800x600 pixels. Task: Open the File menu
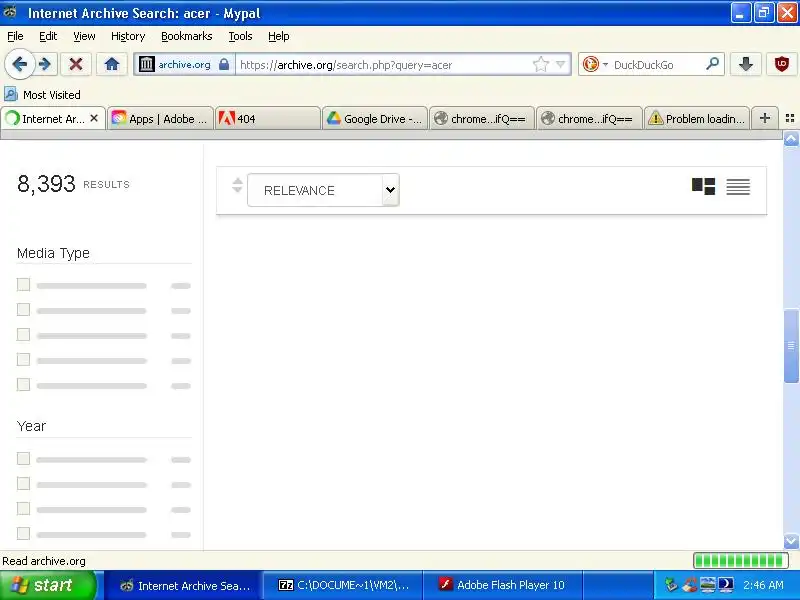click(x=15, y=36)
